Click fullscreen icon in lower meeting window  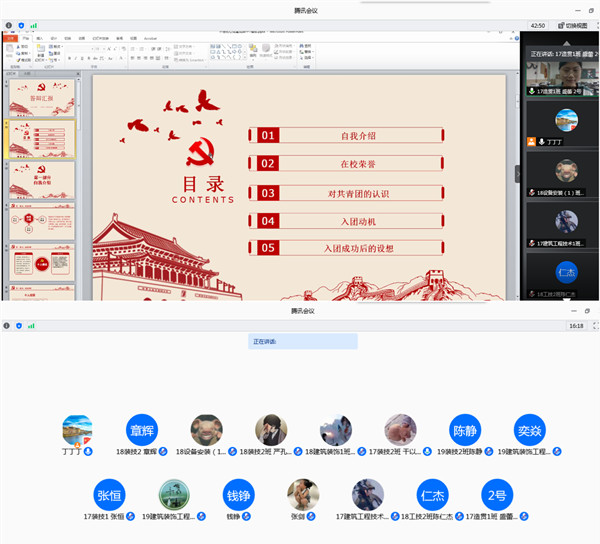tap(596, 326)
